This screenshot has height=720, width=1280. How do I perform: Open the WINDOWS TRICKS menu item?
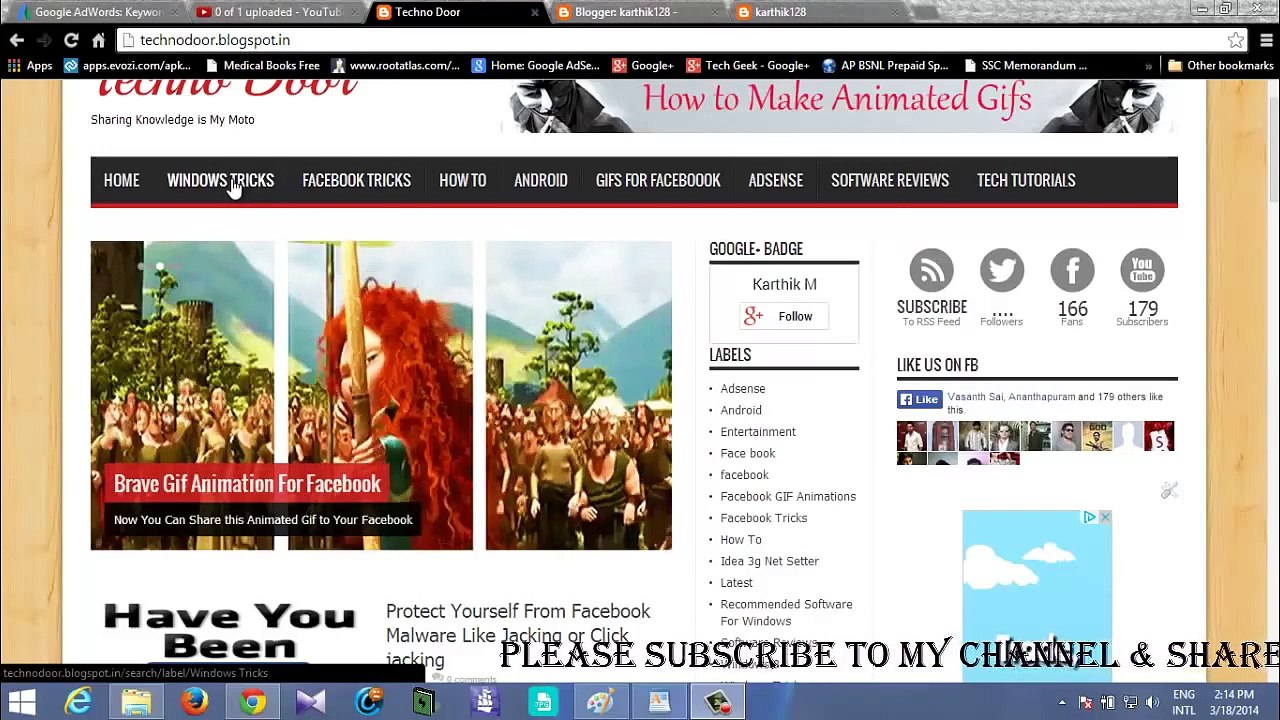click(220, 181)
